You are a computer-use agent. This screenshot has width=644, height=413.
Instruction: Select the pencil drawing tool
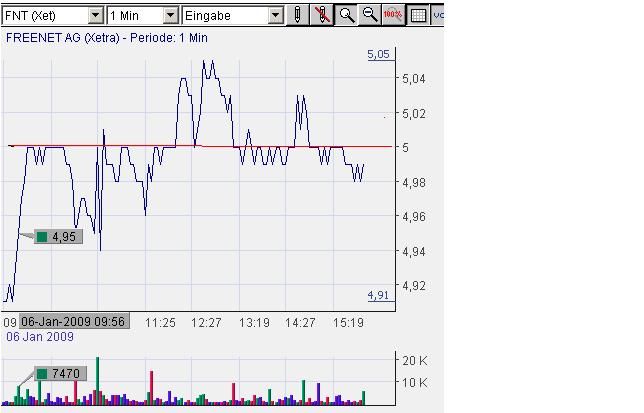point(297,16)
